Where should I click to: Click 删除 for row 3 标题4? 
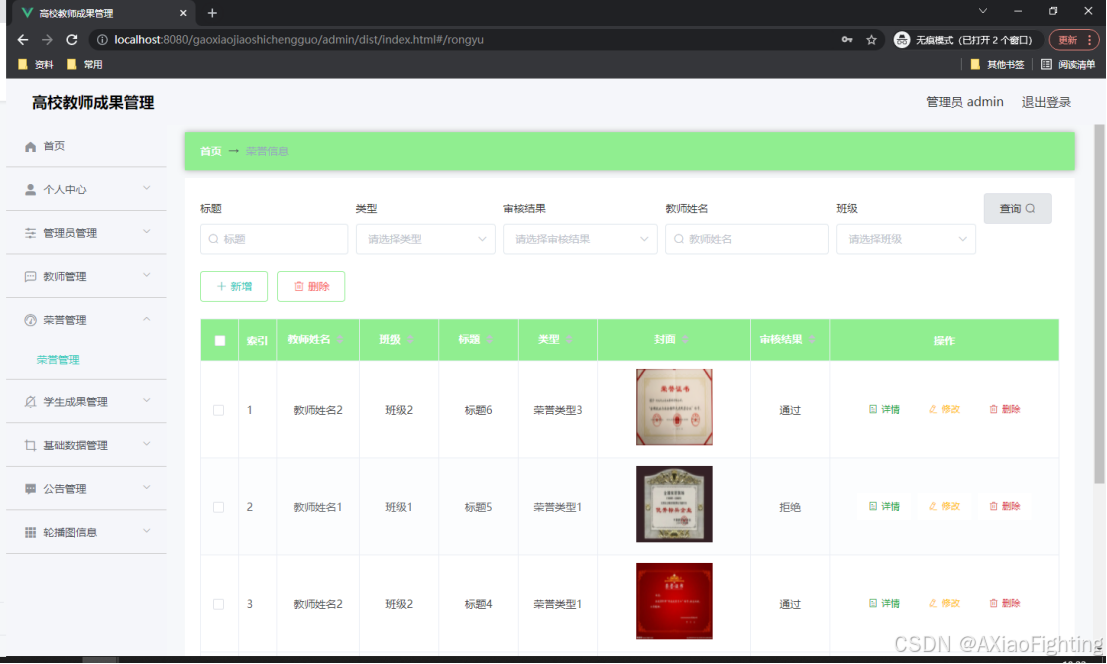tap(1005, 603)
